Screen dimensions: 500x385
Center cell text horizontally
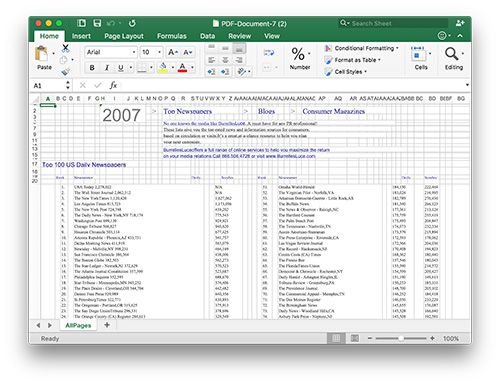click(225, 60)
